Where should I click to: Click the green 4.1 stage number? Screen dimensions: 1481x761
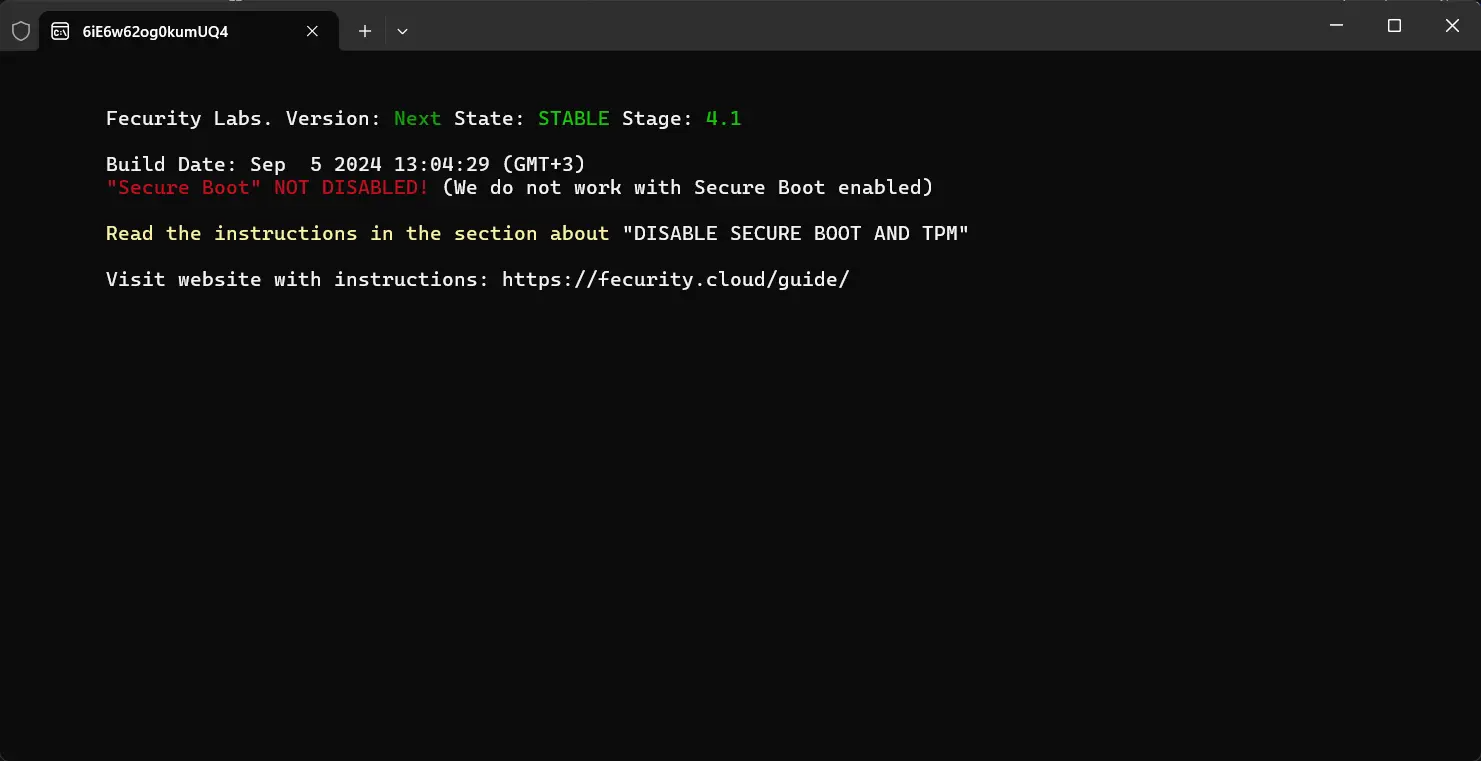pyautogui.click(x=723, y=118)
